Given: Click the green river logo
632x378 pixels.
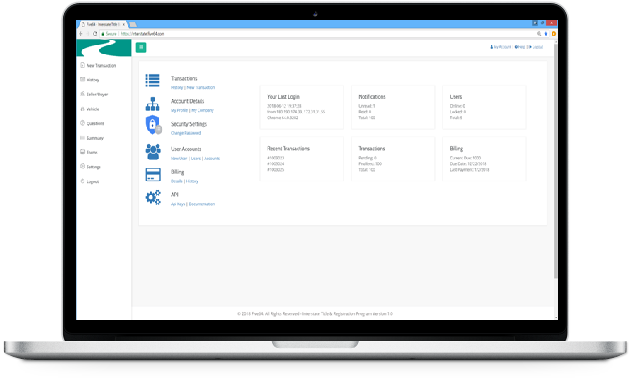Looking at the screenshot, I should point(104,48).
